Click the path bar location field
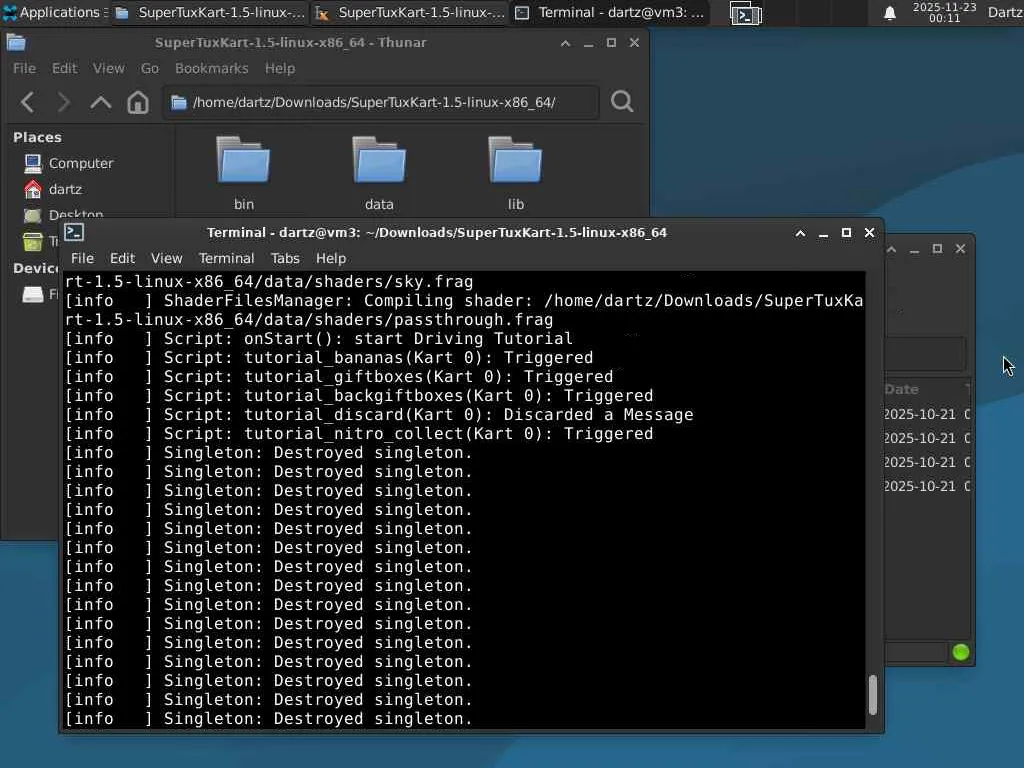Screen dimensions: 1024x768 (381, 102)
